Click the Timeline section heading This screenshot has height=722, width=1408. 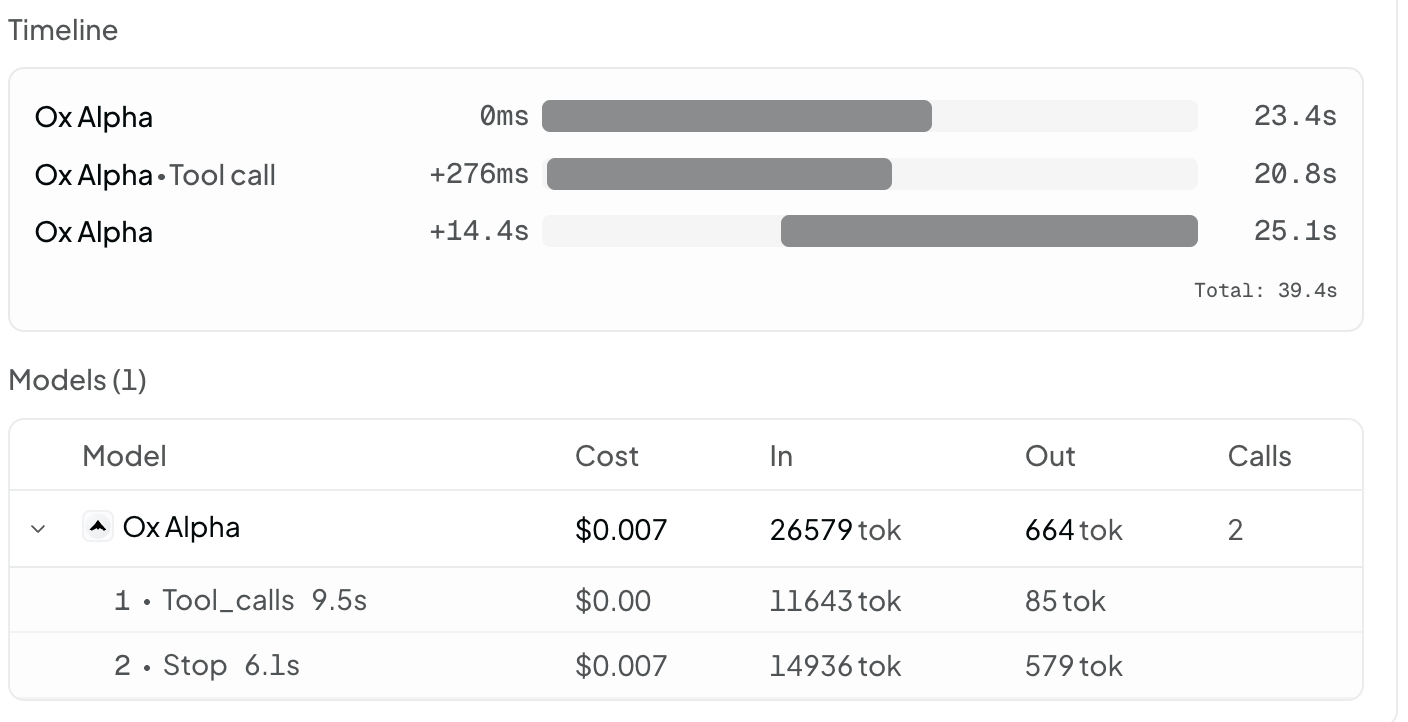pos(63,30)
